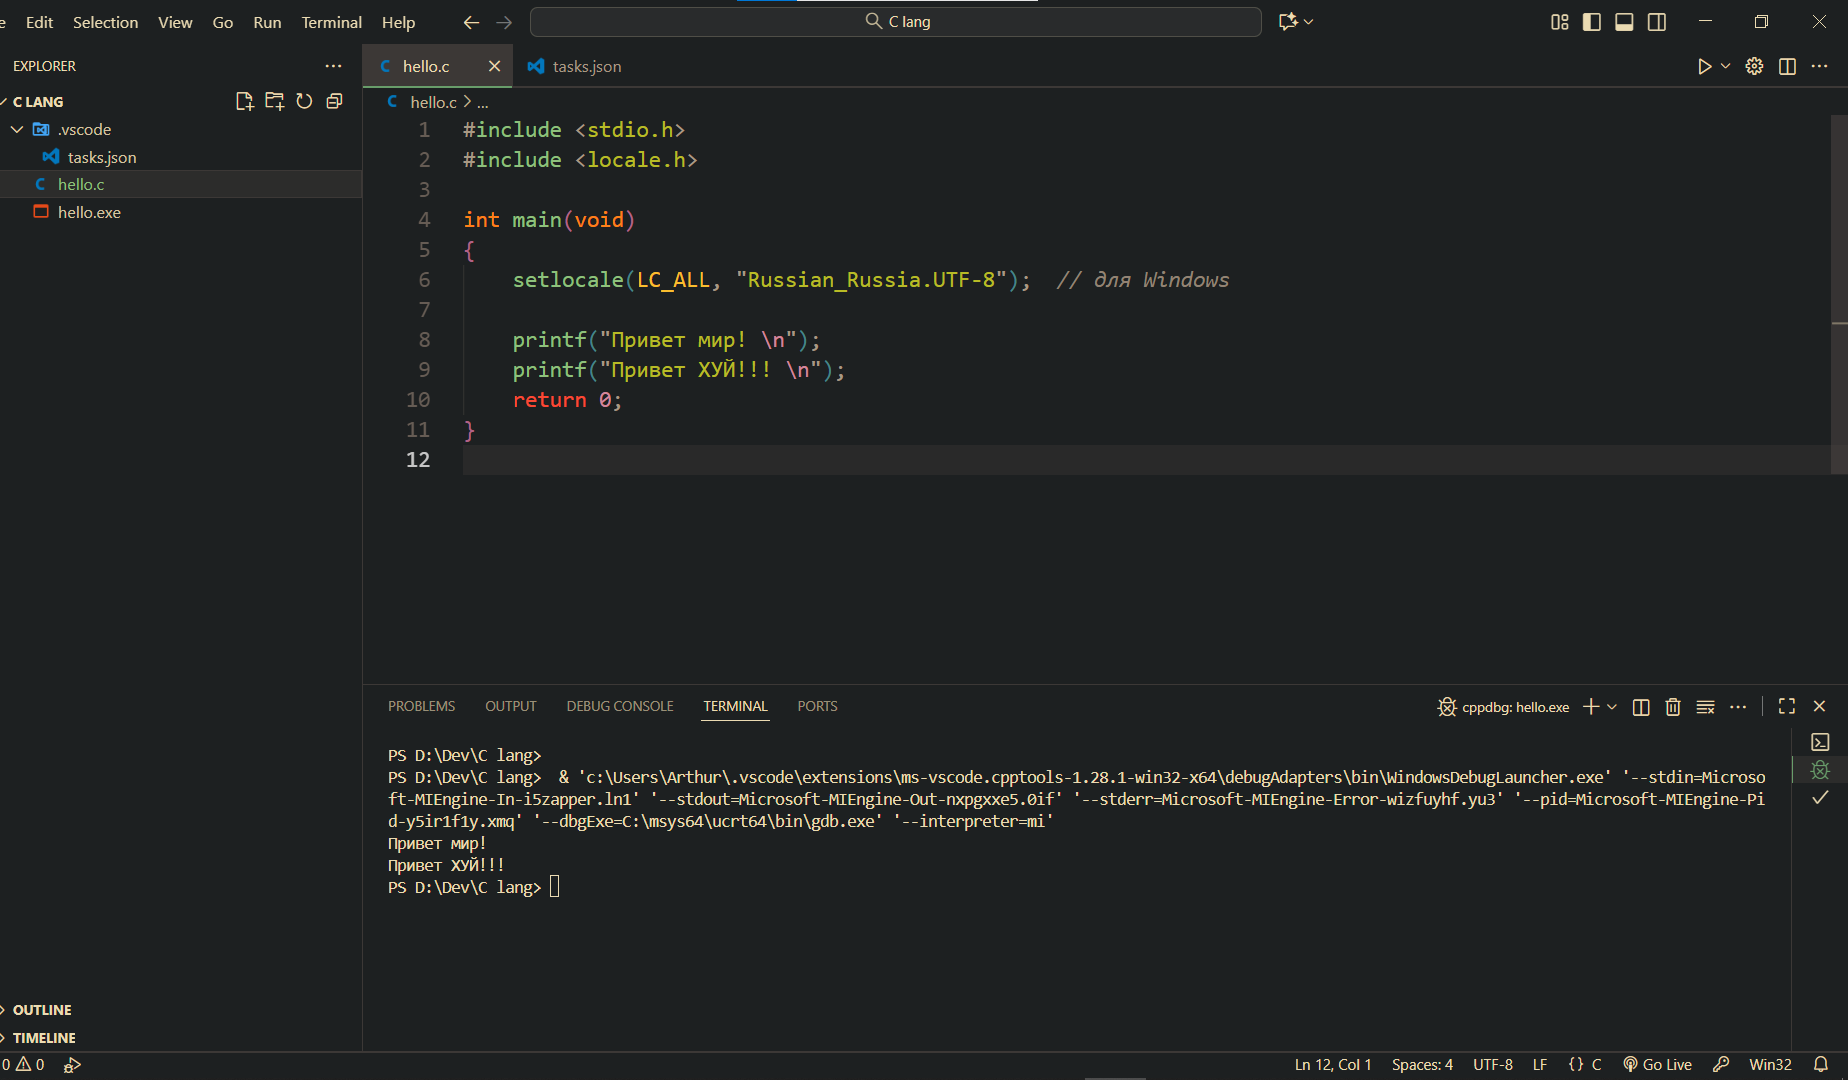Viewport: 1848px width, 1080px height.
Task: Click the C lang search box
Action: 895,22
